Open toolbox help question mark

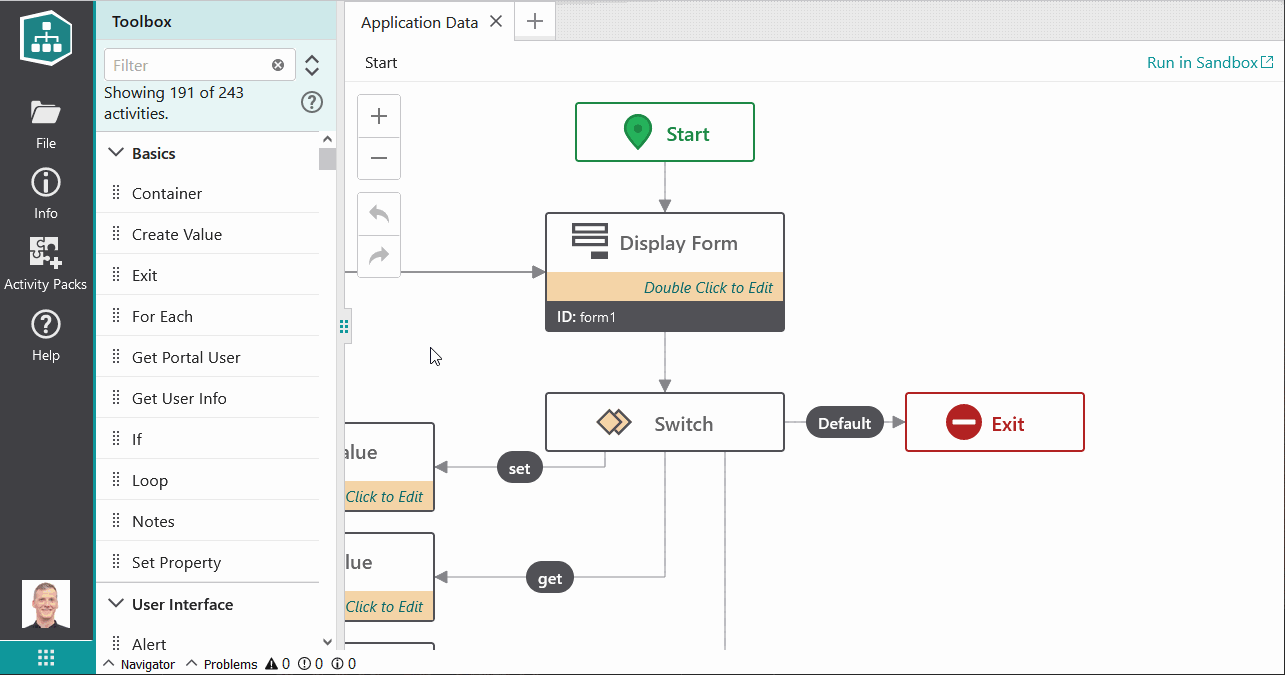point(312,102)
